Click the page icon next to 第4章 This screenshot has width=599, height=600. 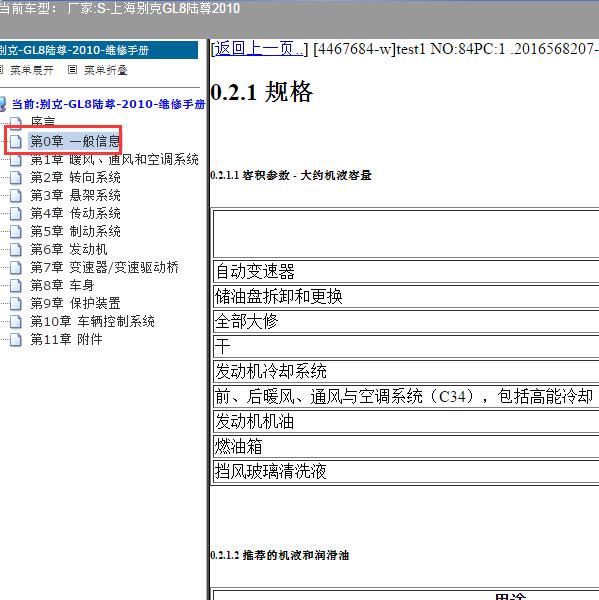tap(15, 214)
